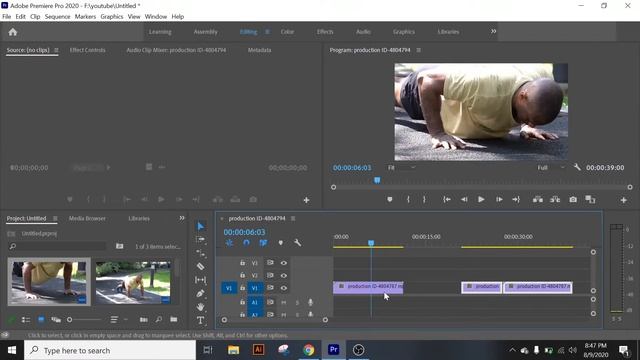The width and height of the screenshot is (640, 360).
Task: Select the Selection tool arrow
Action: point(200,226)
